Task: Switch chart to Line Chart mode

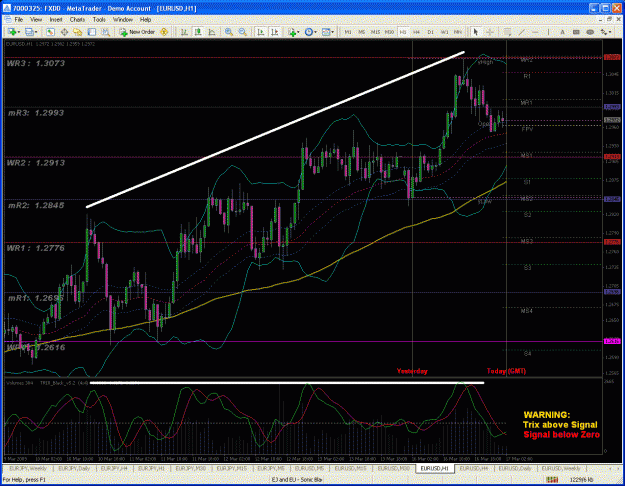Action: click(212, 32)
